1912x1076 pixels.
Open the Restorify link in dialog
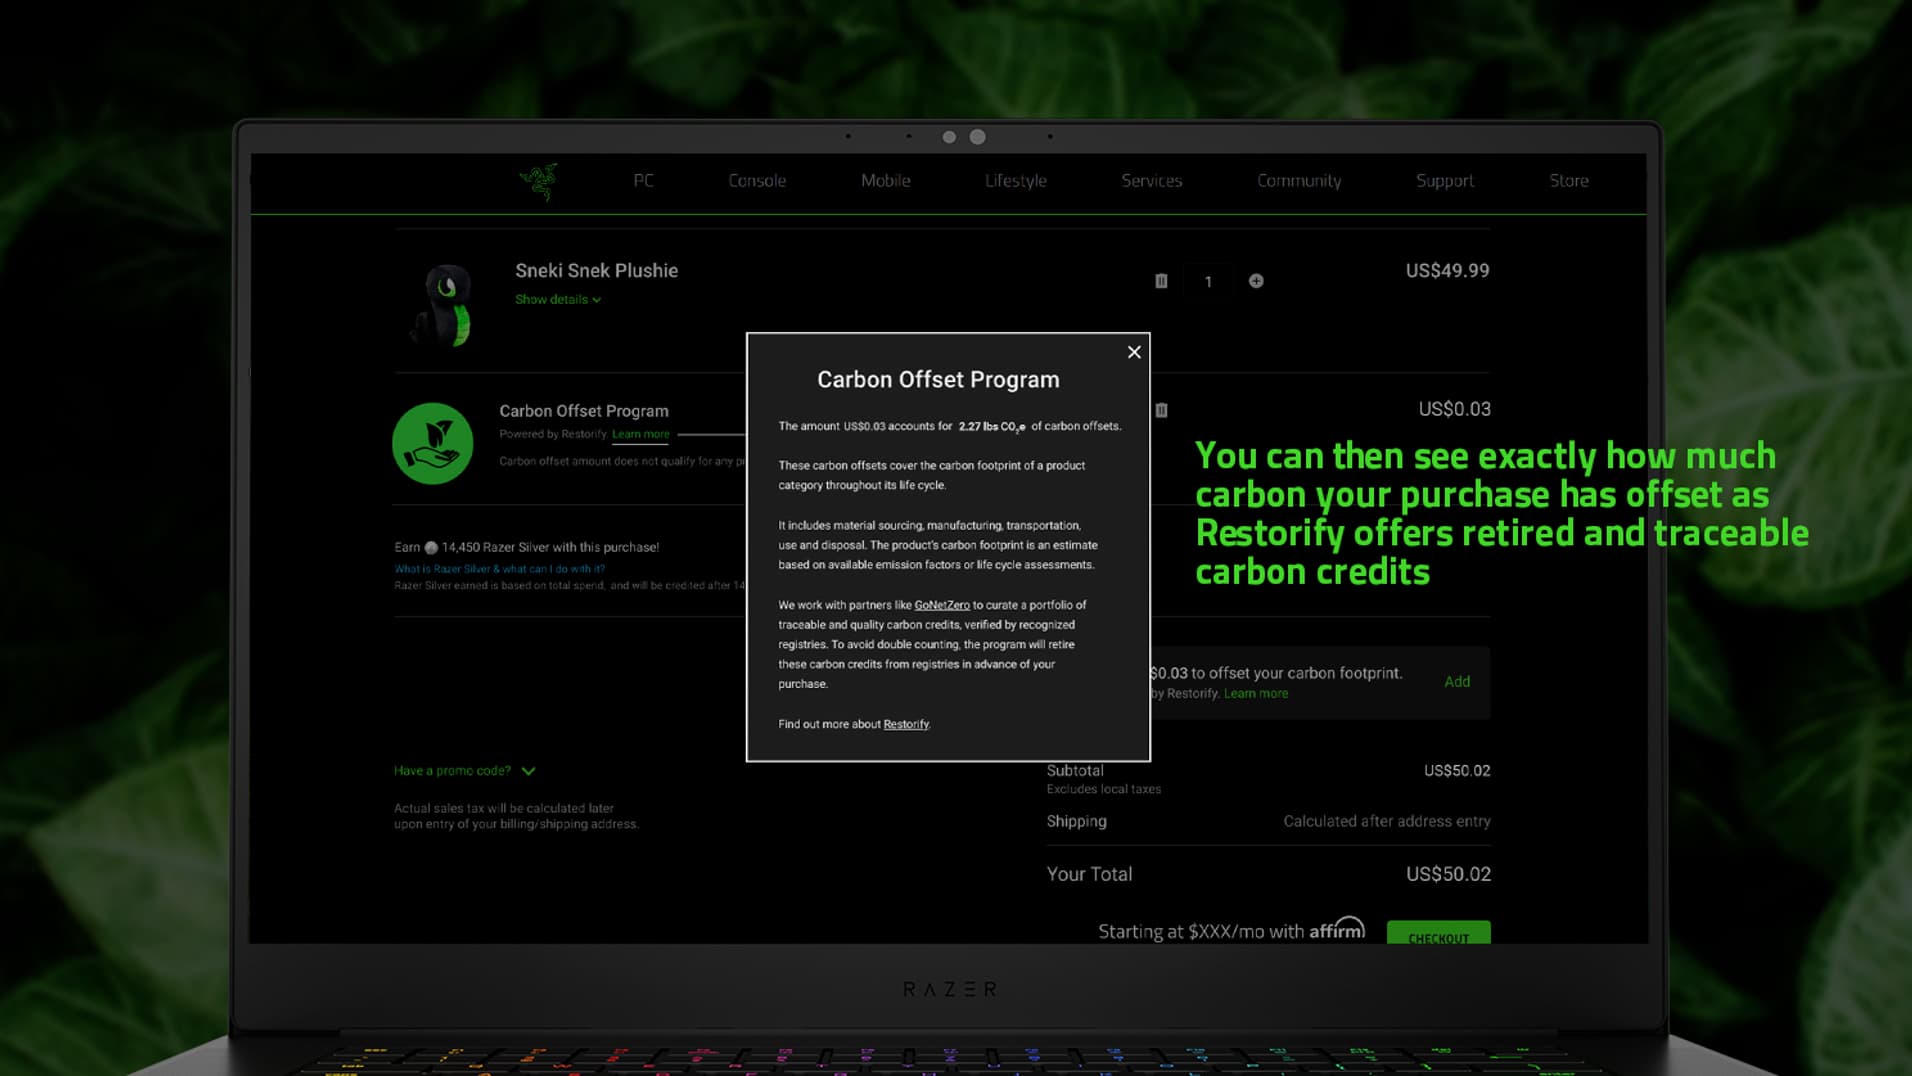[x=906, y=724]
